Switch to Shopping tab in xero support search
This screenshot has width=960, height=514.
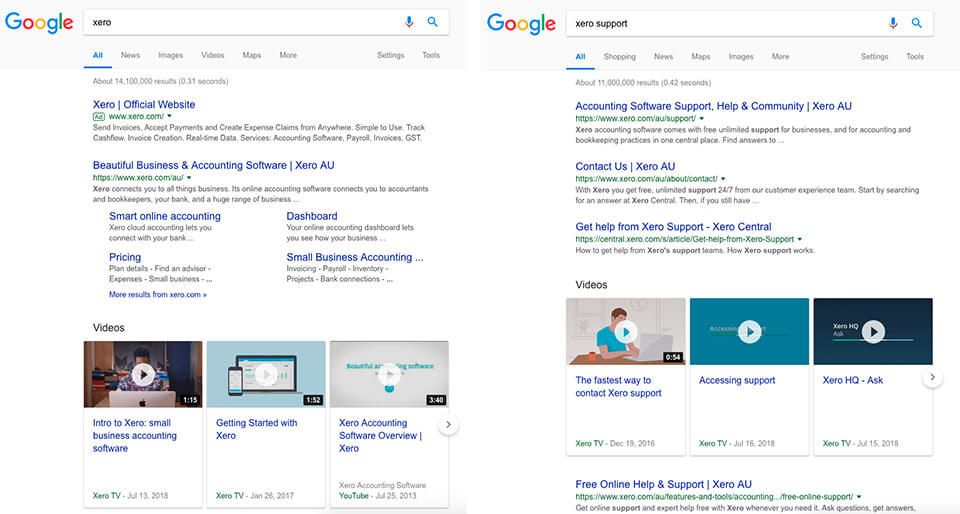point(620,56)
